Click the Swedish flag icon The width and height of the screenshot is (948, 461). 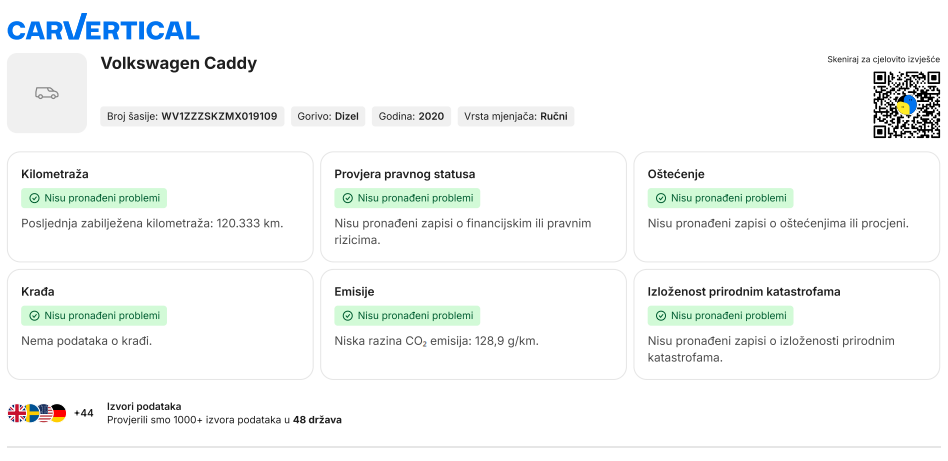coord(31,413)
